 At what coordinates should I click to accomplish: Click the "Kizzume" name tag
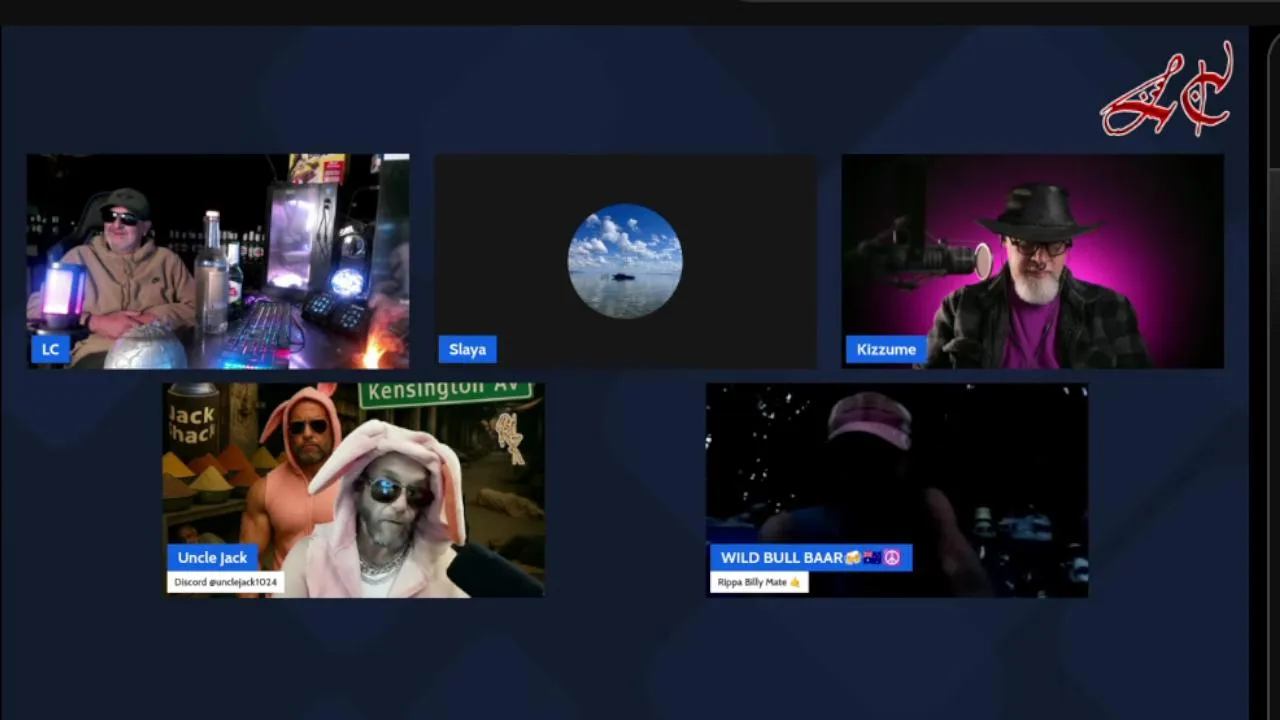(885, 349)
